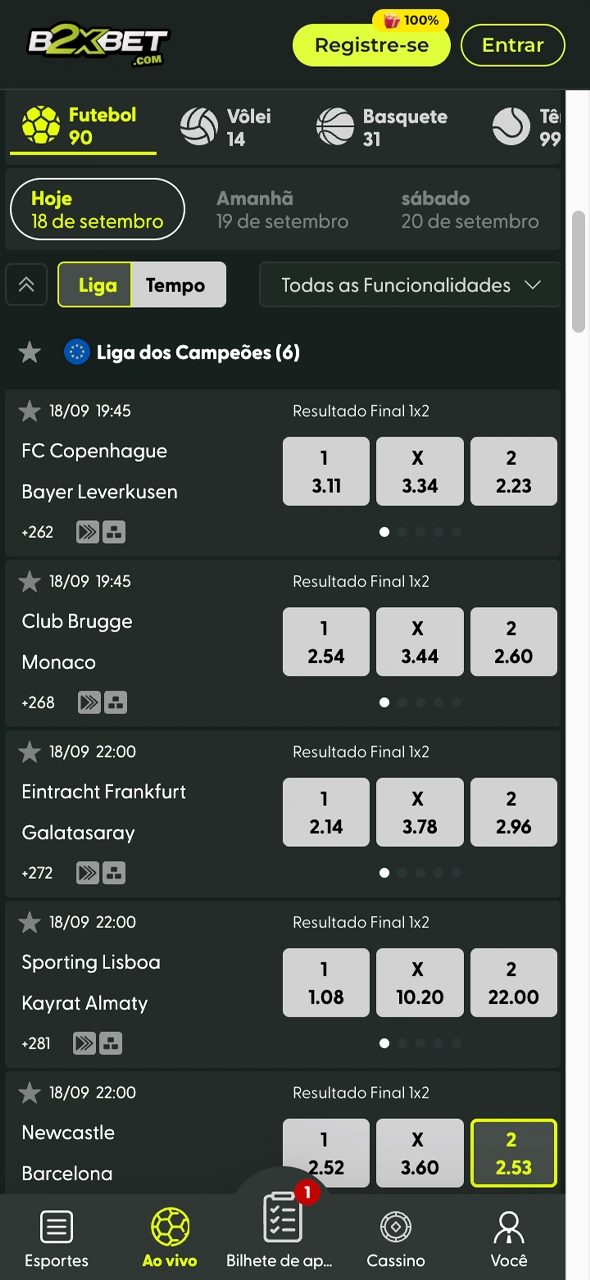Favorite the Newcastle vs Barcelona match
This screenshot has height=1280, width=590.
point(29,1092)
